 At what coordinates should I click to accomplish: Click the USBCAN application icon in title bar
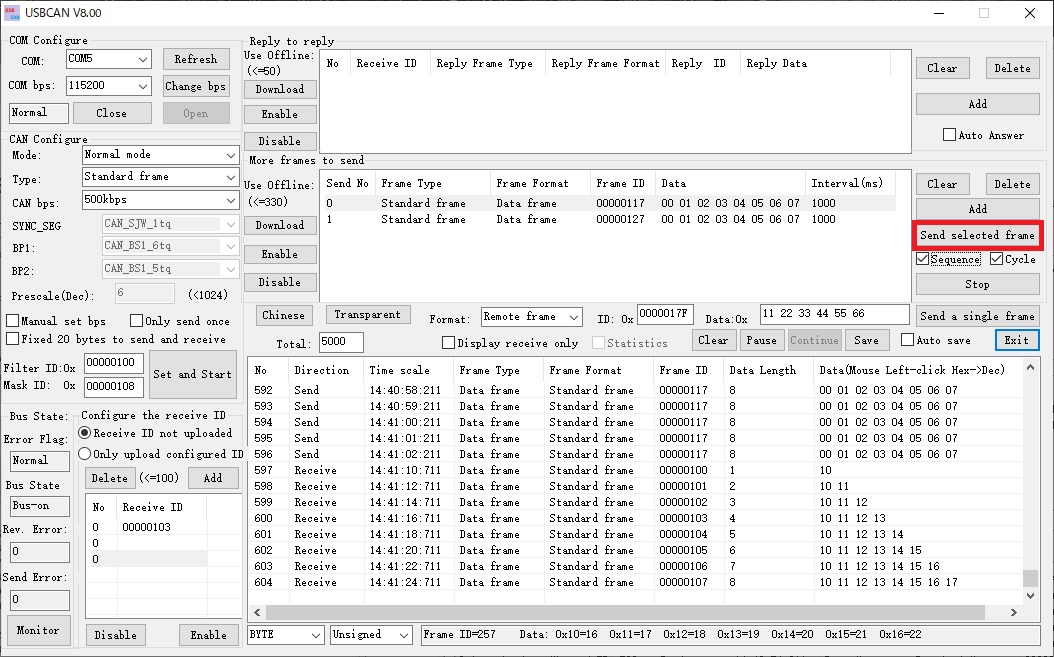(12, 13)
